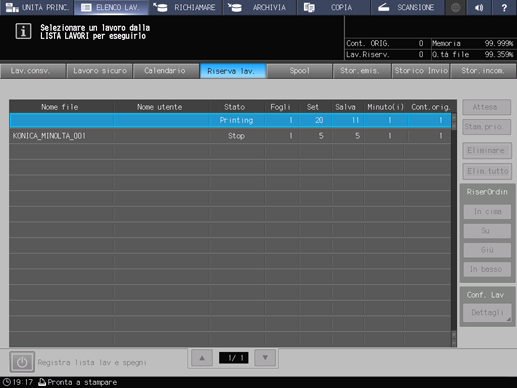
Task: Open the Storico Invio tab
Action: pos(421,71)
